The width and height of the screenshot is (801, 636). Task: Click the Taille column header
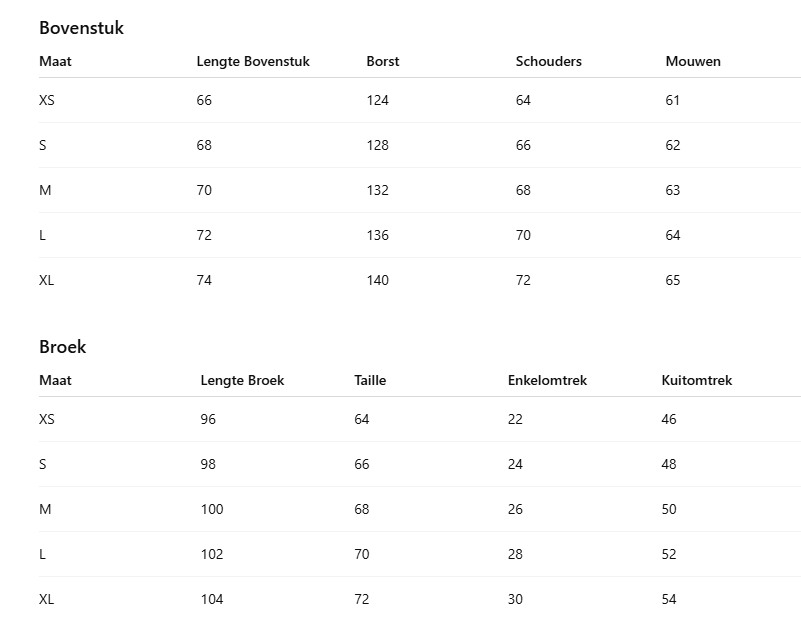pyautogui.click(x=370, y=380)
